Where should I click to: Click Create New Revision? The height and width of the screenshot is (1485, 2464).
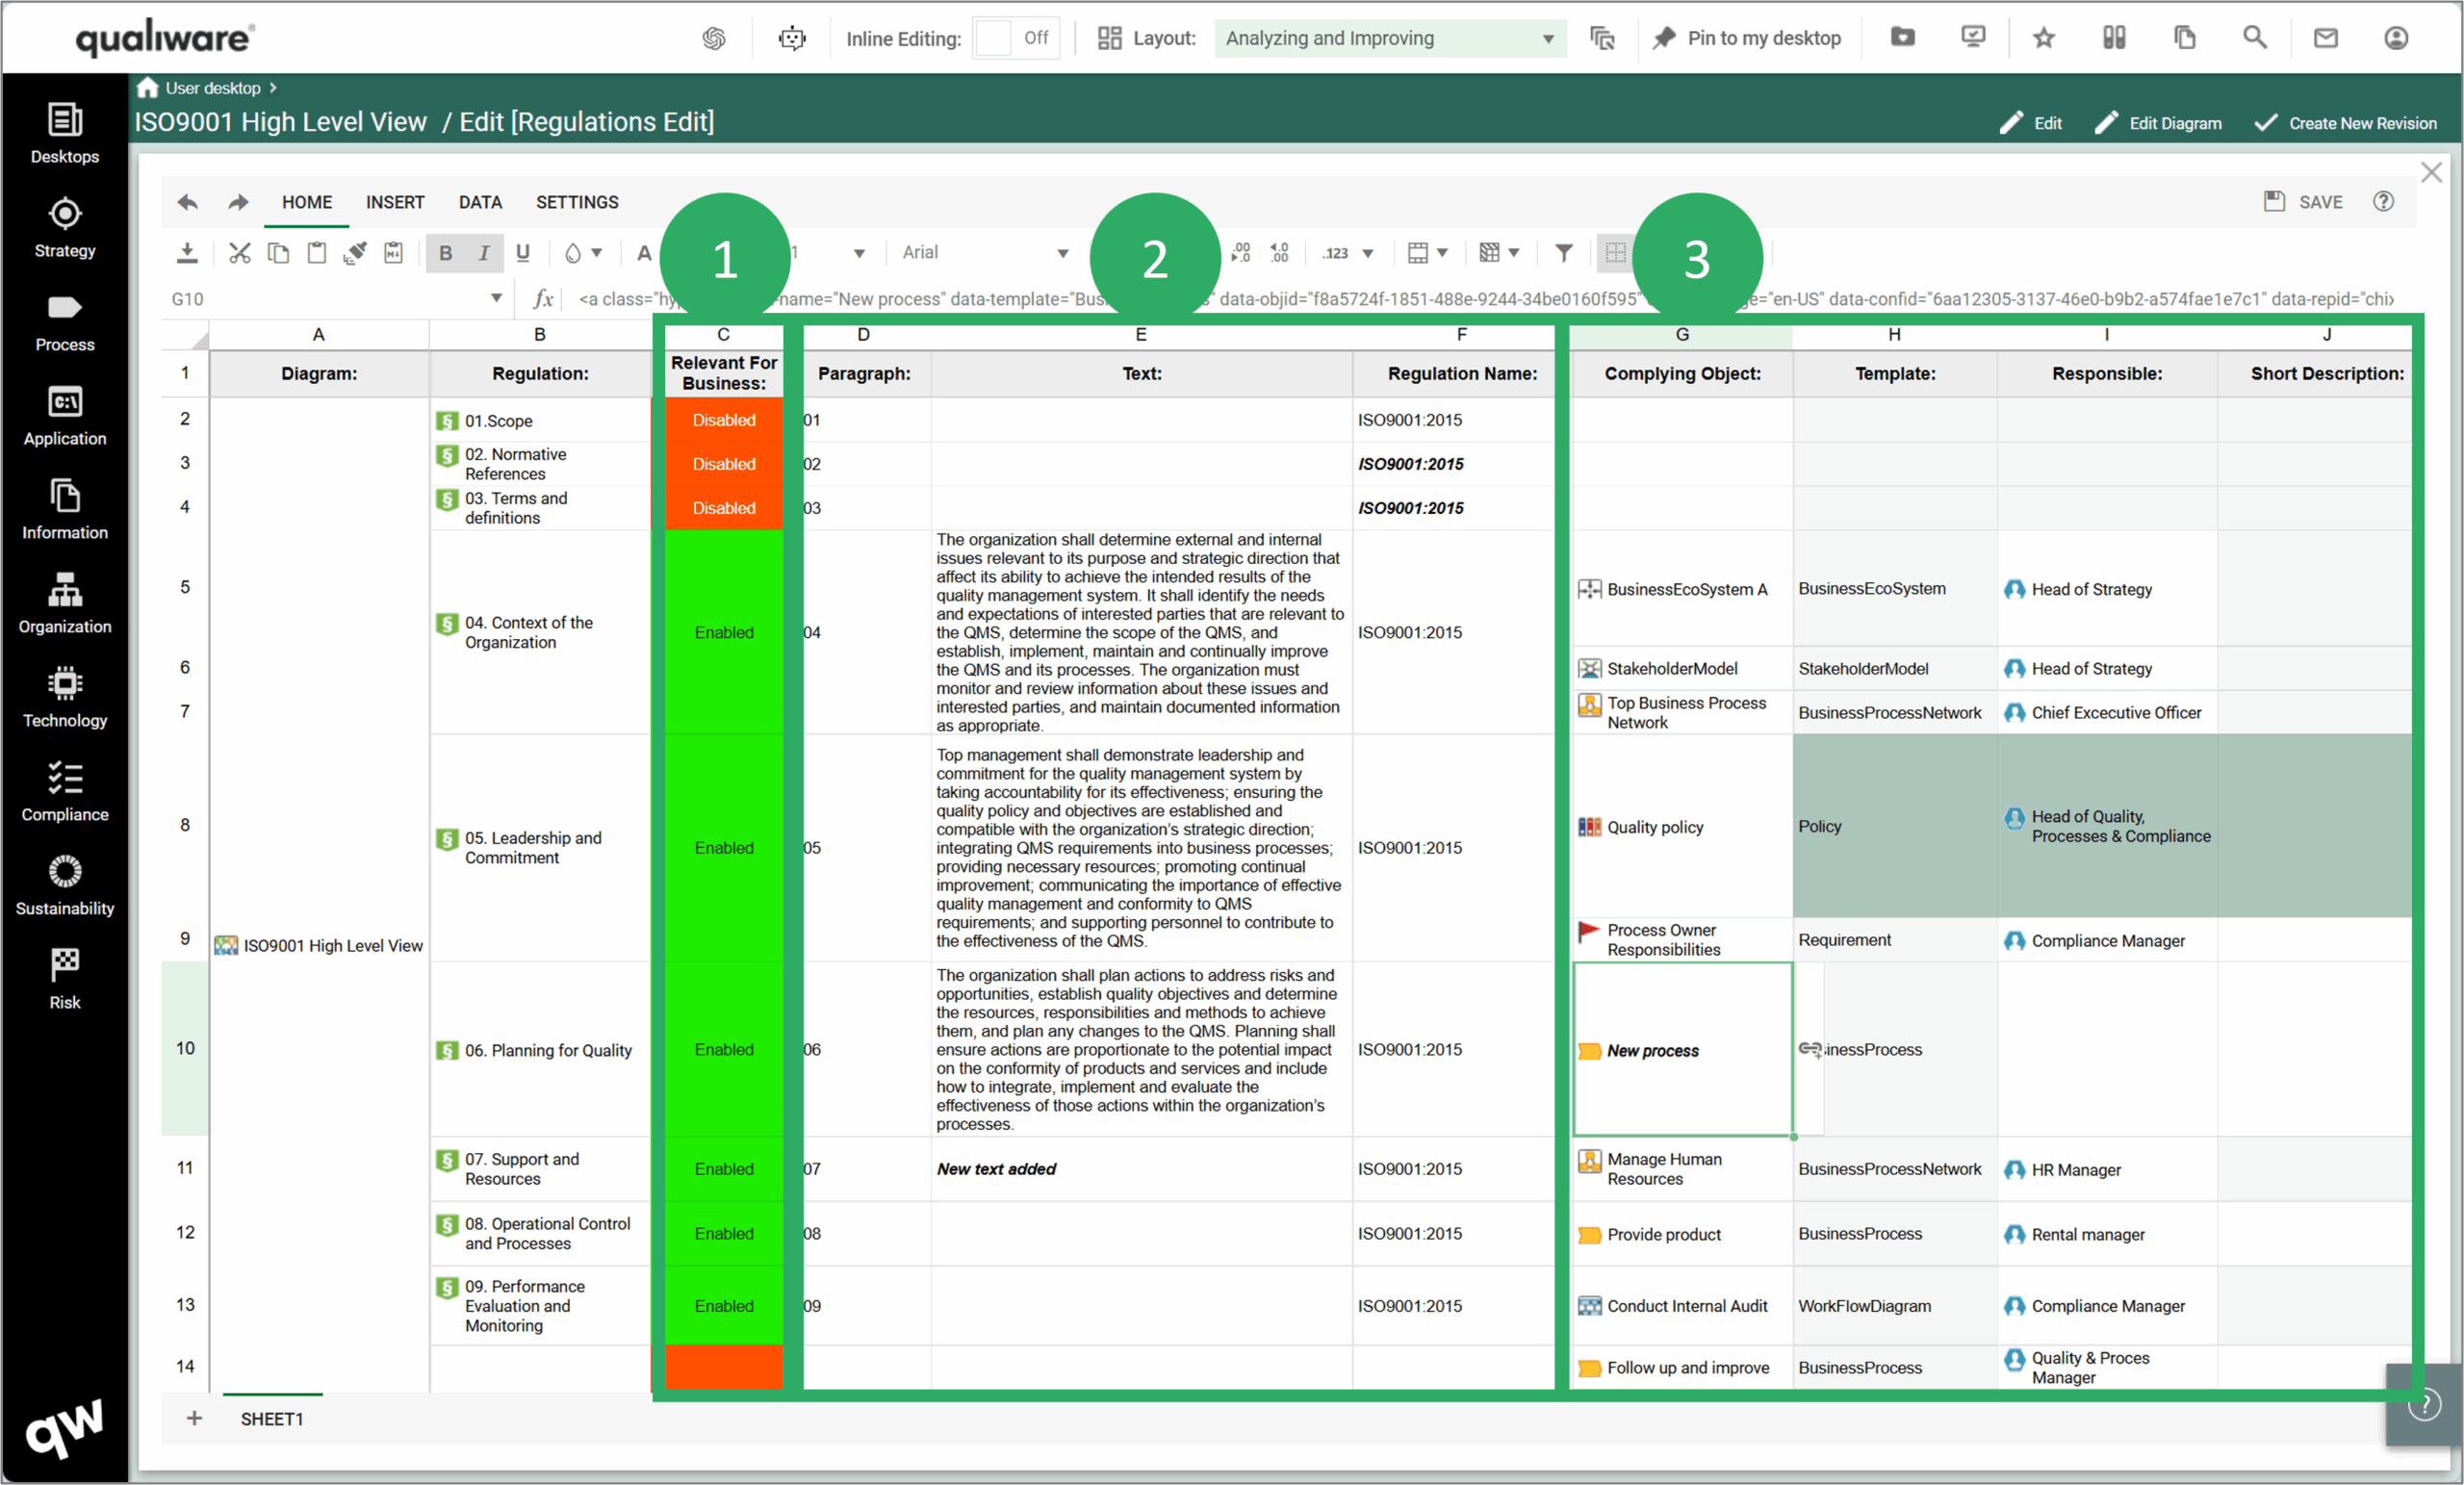2346,123
